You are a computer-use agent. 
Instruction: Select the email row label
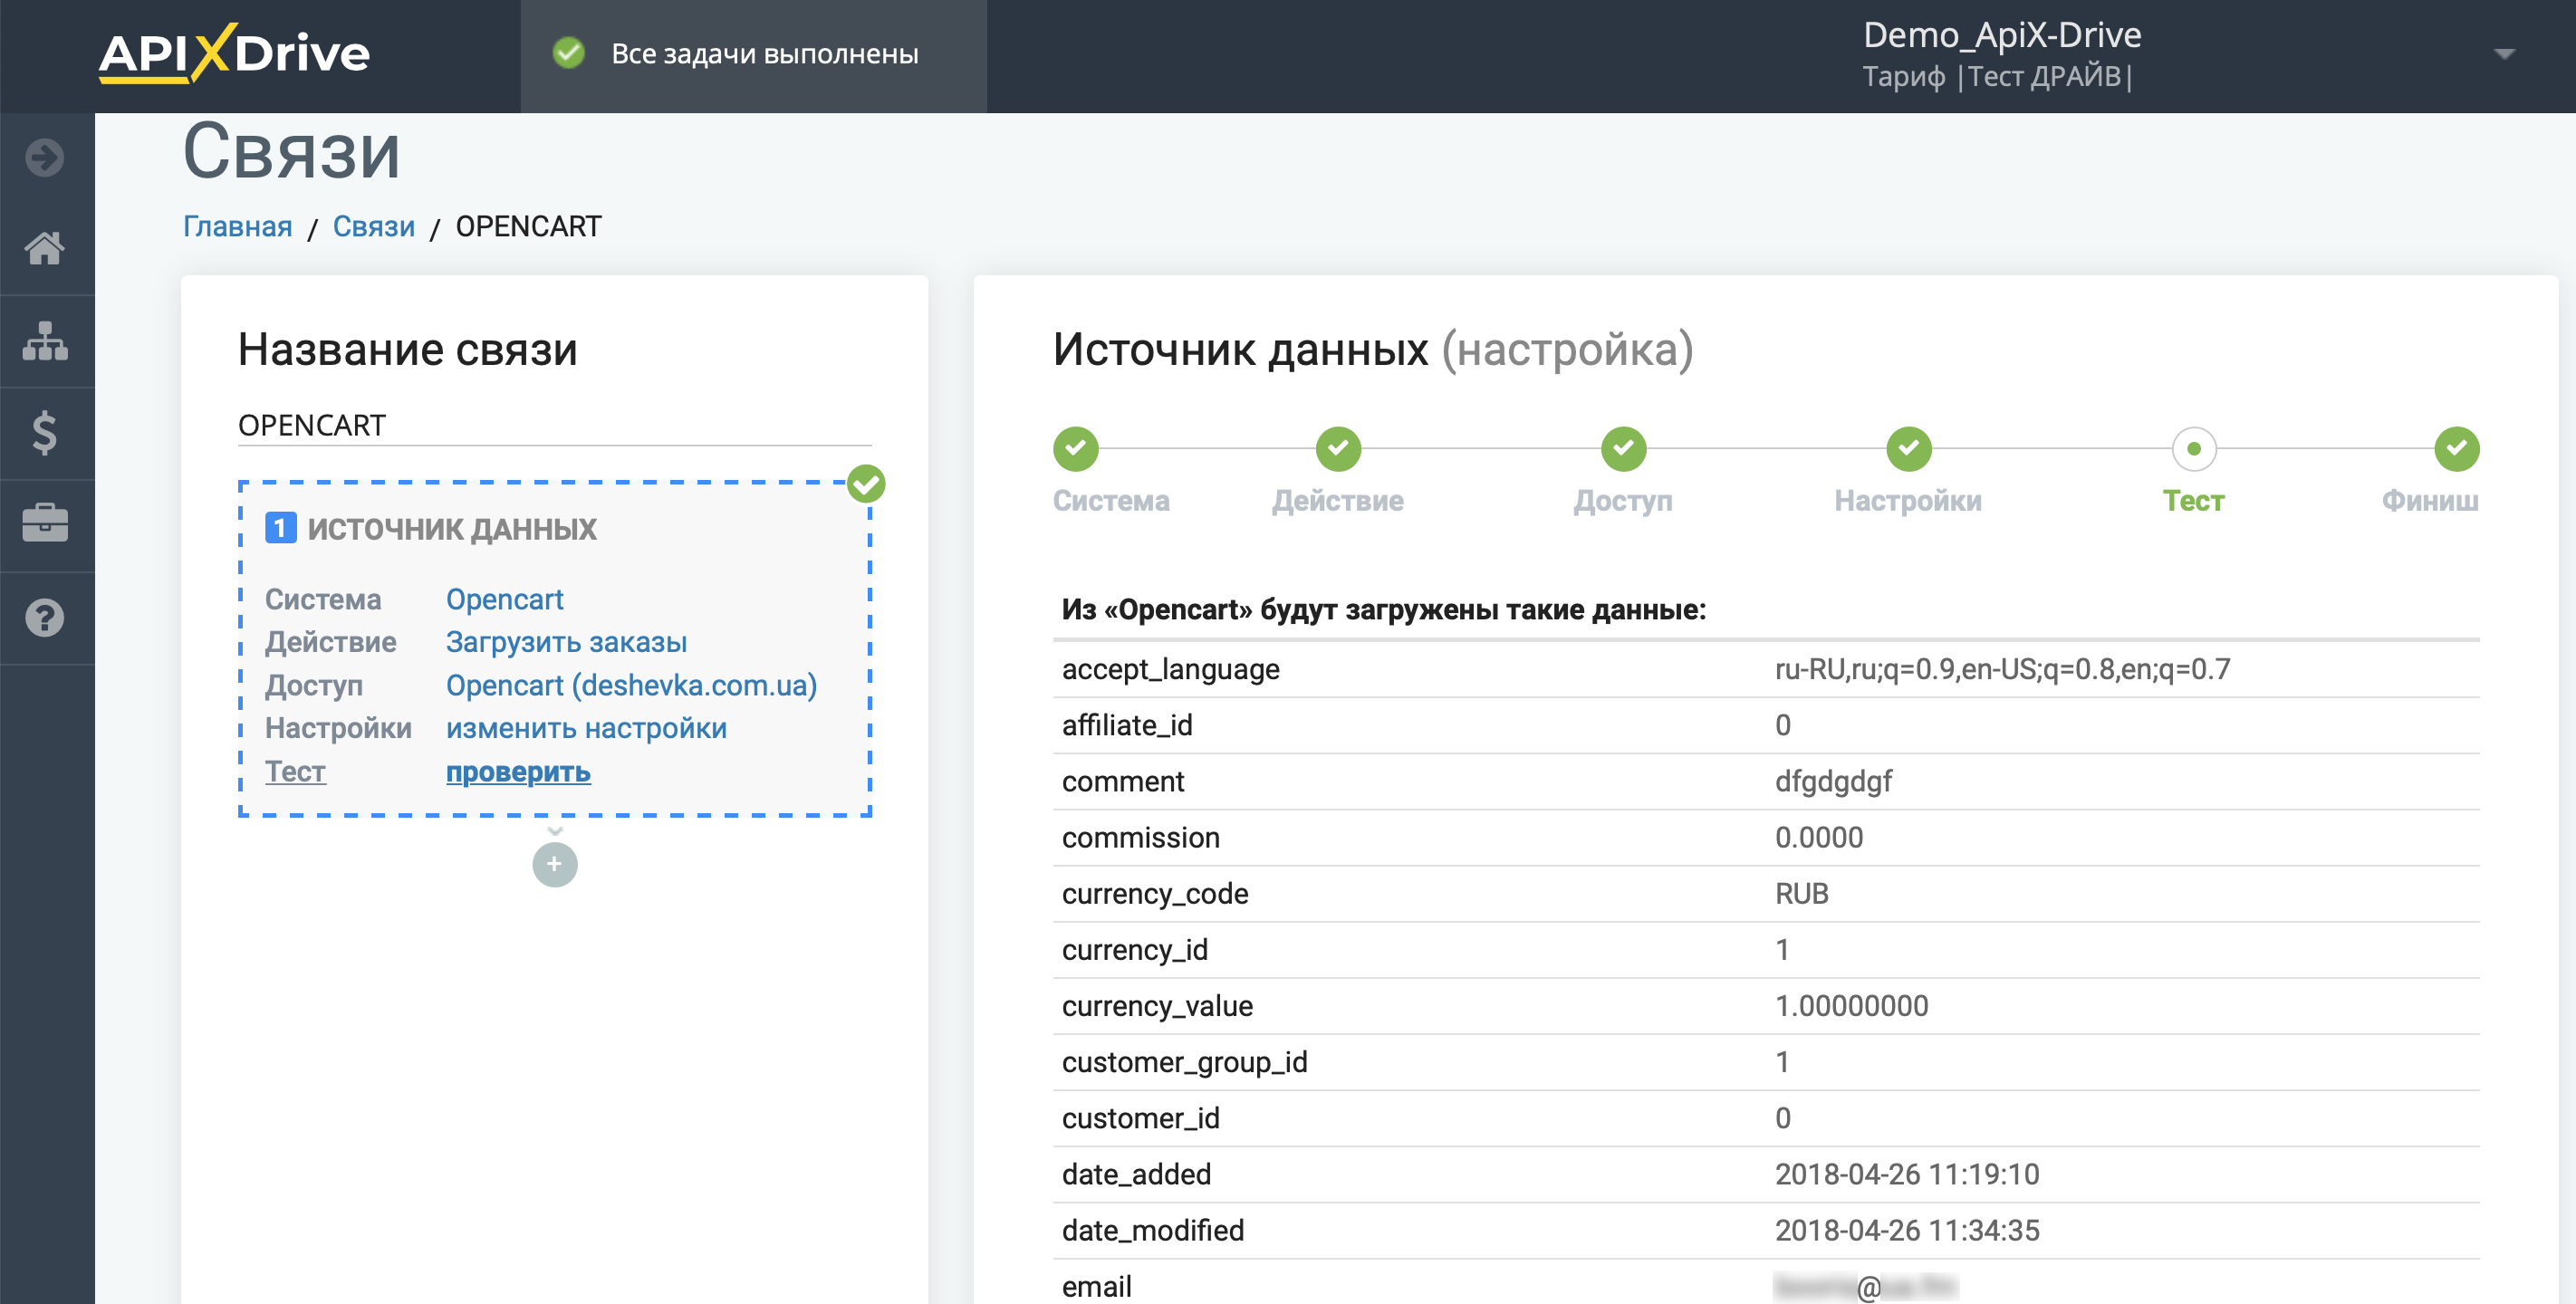coord(1097,1286)
